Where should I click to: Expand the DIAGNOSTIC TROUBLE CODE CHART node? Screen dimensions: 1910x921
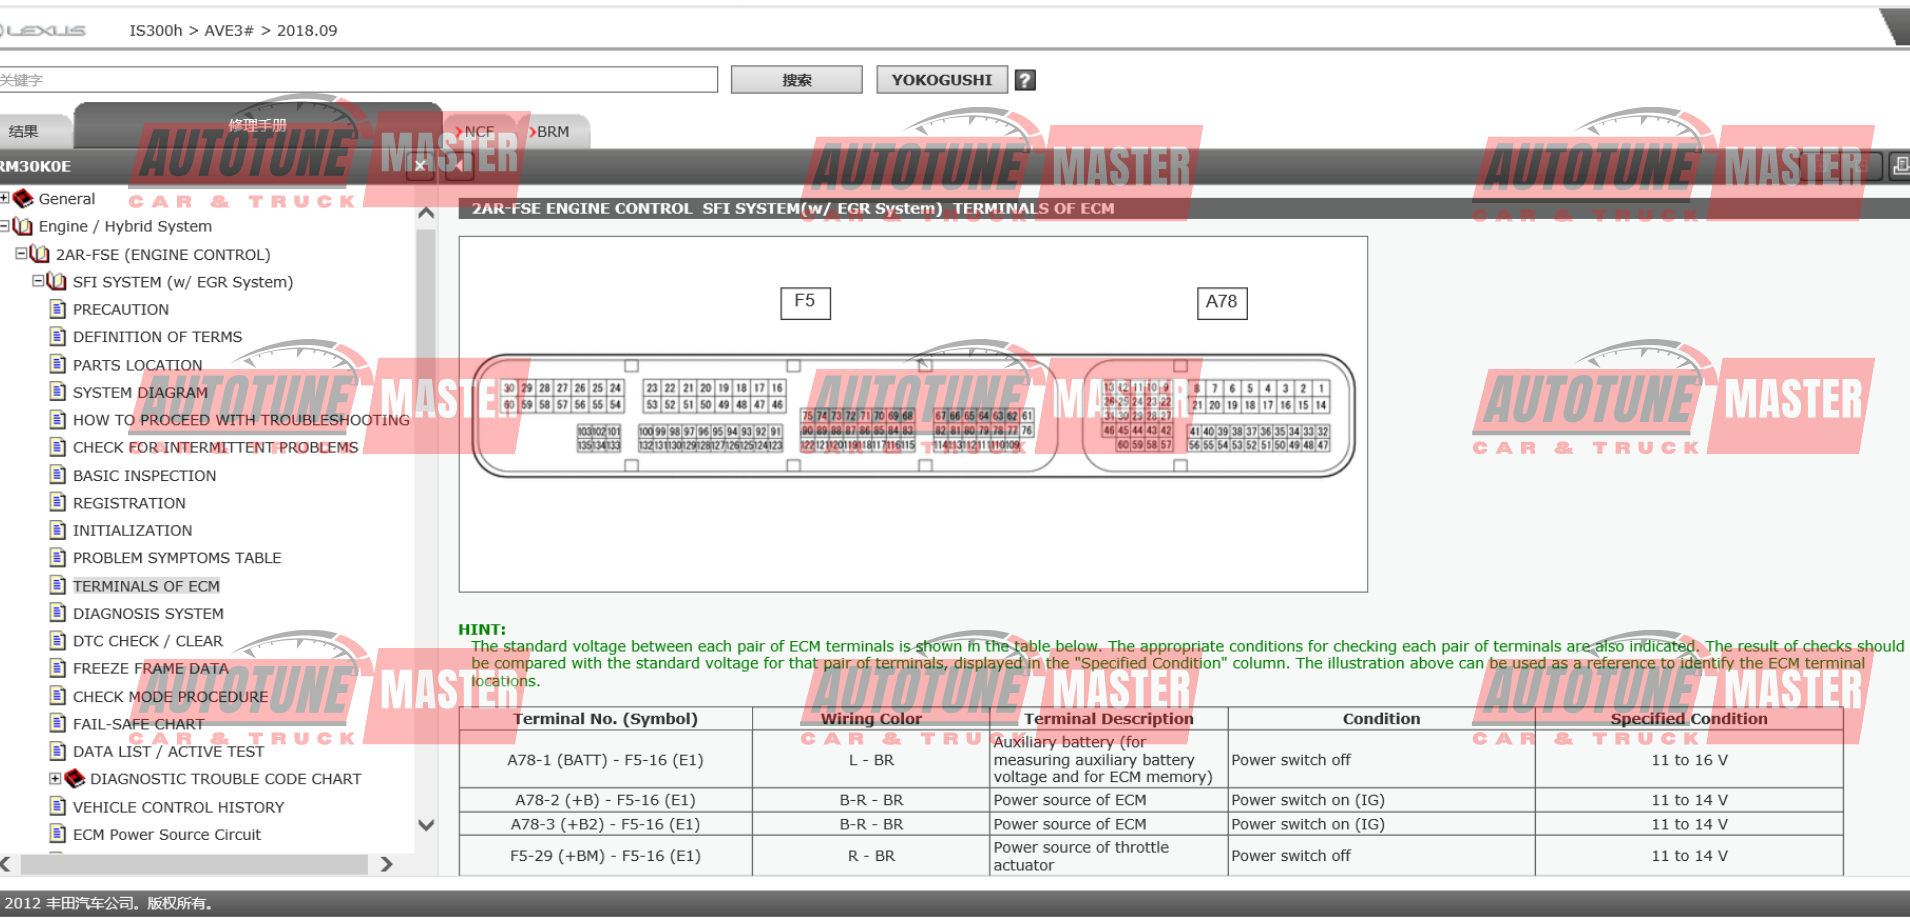[55, 778]
